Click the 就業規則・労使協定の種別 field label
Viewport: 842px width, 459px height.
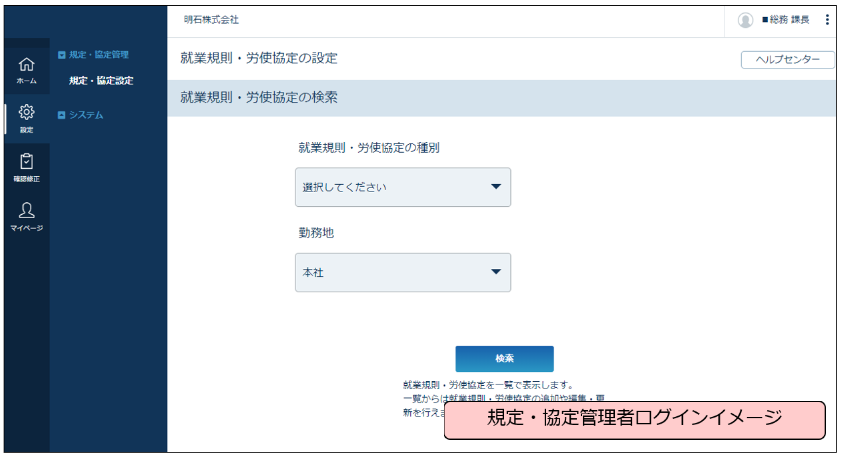click(369, 148)
